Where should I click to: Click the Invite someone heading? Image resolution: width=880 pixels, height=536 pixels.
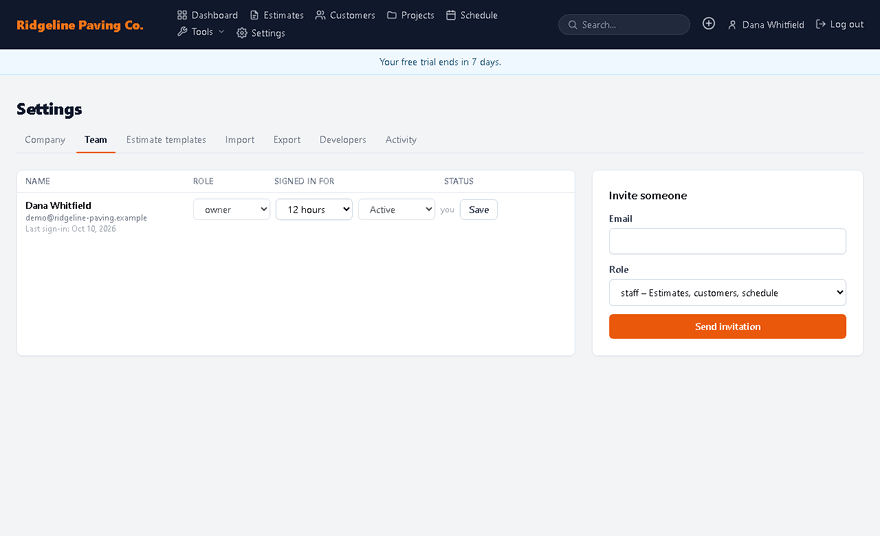(648, 195)
